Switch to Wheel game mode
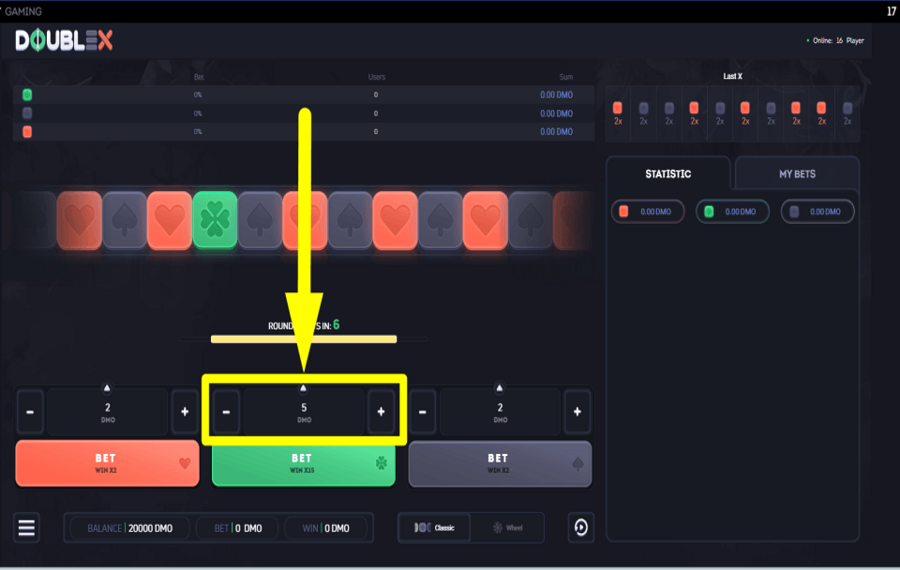Screen dimensions: 900x570 click(x=508, y=528)
